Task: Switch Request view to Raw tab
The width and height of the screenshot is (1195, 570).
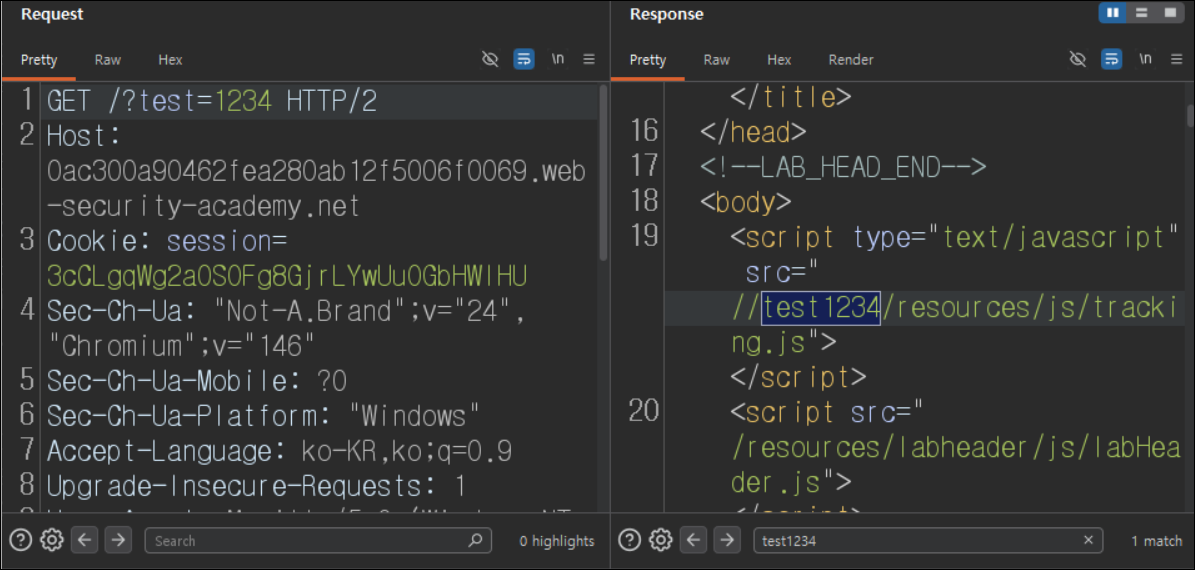Action: (x=107, y=60)
